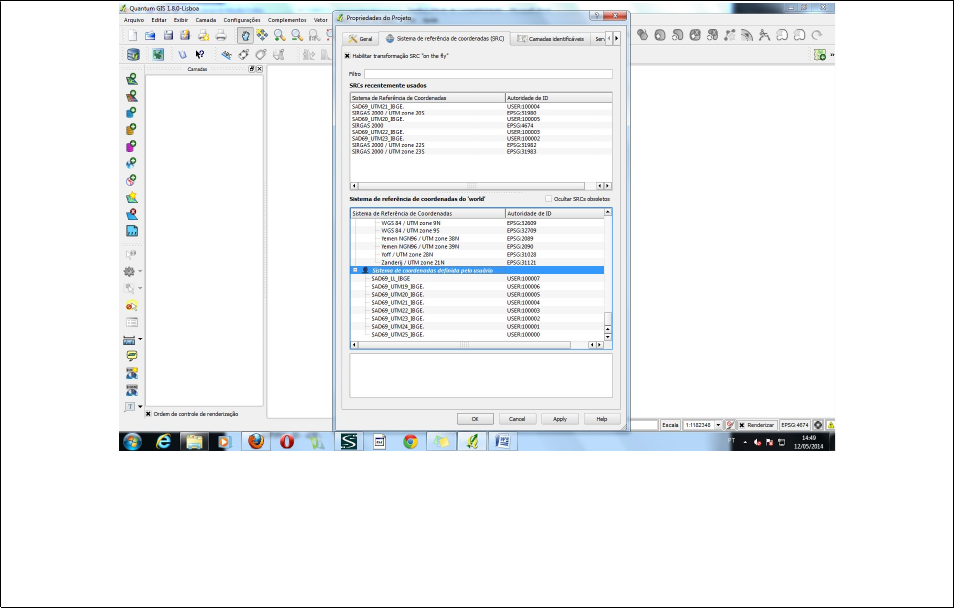
Task: Click the Filtro input field
Action: (x=488, y=74)
